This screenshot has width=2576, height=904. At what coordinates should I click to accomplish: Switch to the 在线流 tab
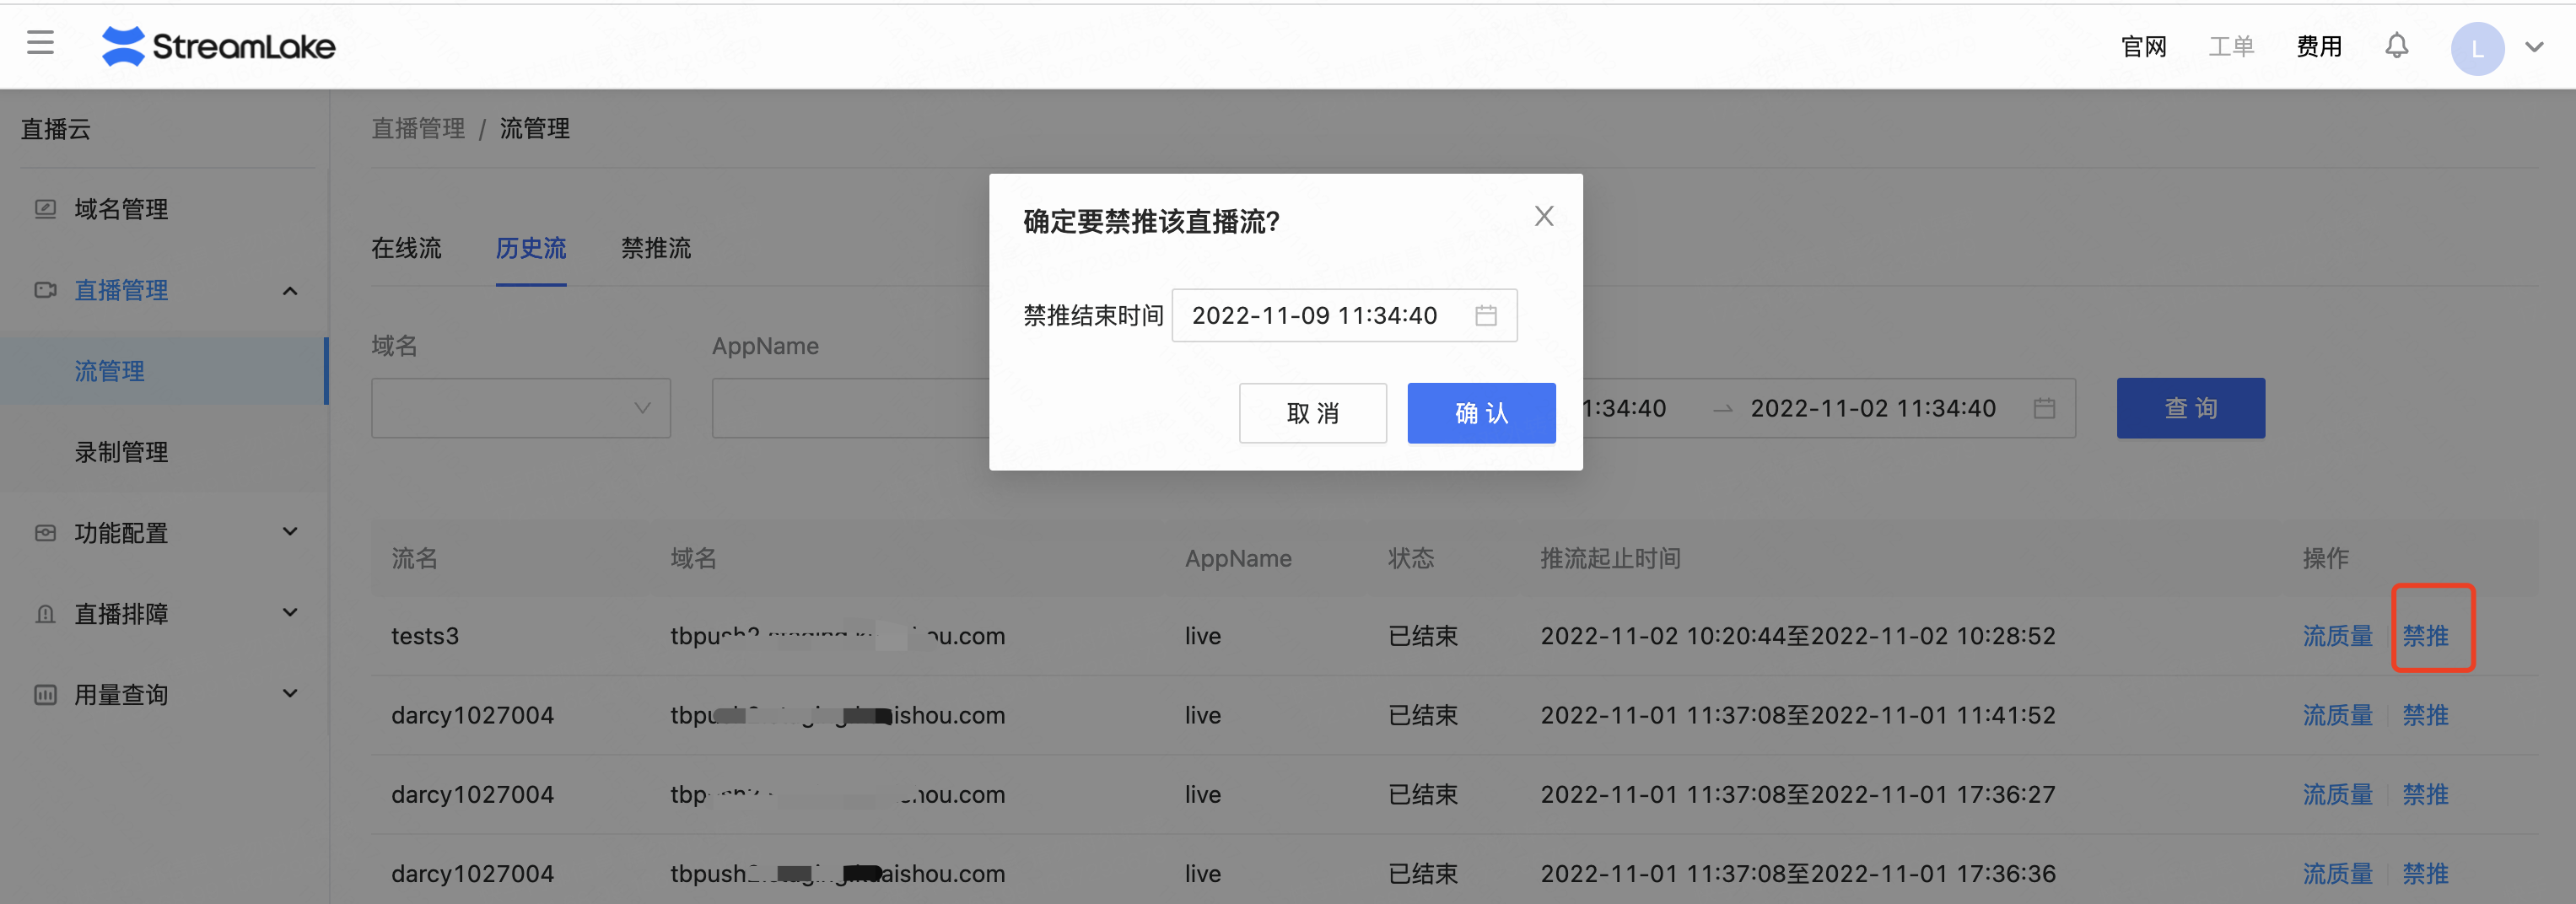[x=406, y=248]
